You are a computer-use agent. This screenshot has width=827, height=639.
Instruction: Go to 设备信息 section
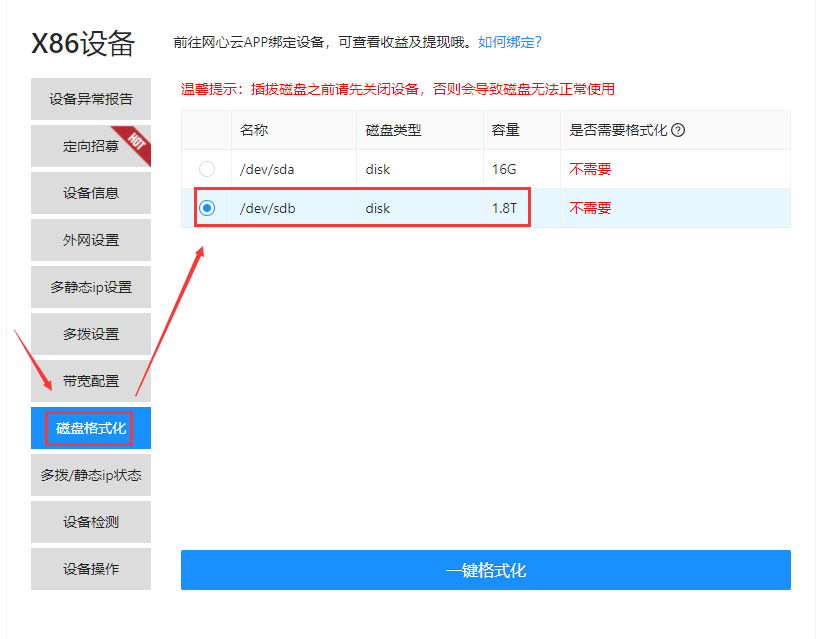(x=91, y=193)
